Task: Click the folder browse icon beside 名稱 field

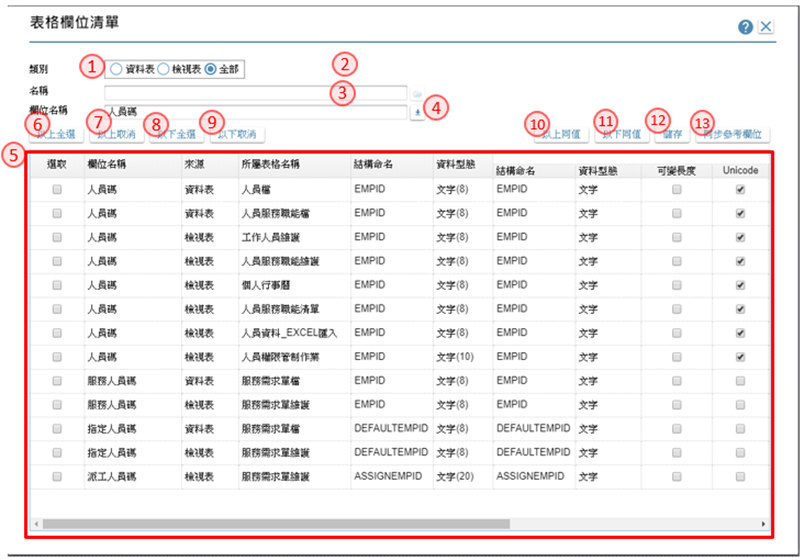Action: [x=417, y=94]
